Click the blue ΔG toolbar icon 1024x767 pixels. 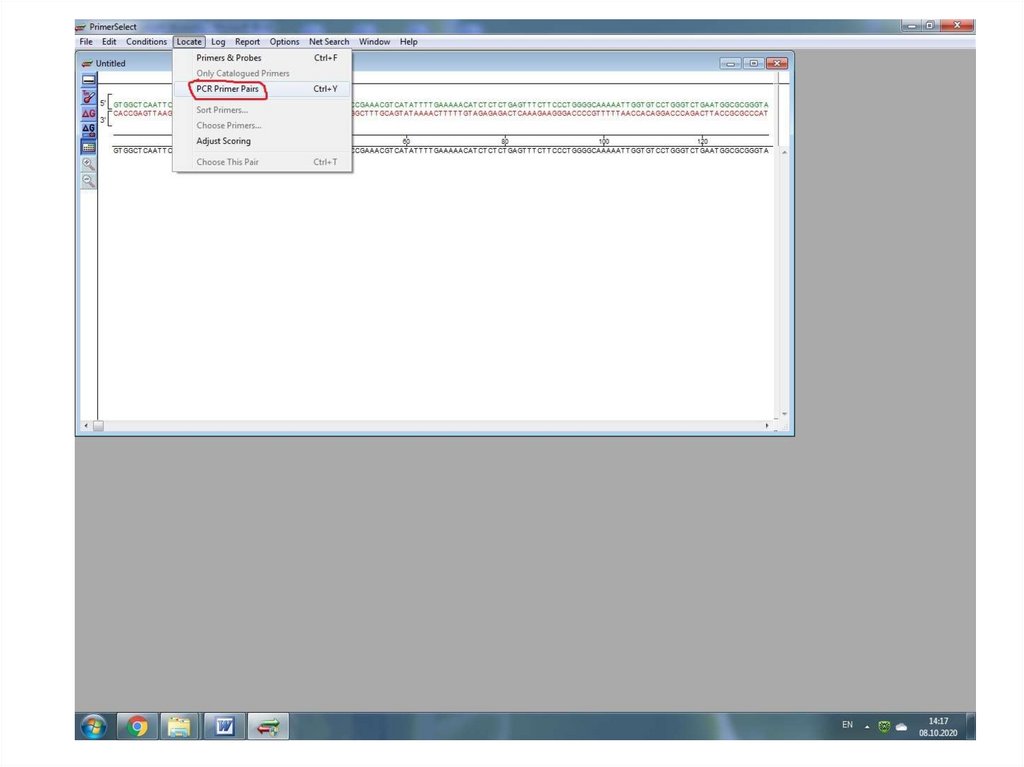click(x=89, y=130)
